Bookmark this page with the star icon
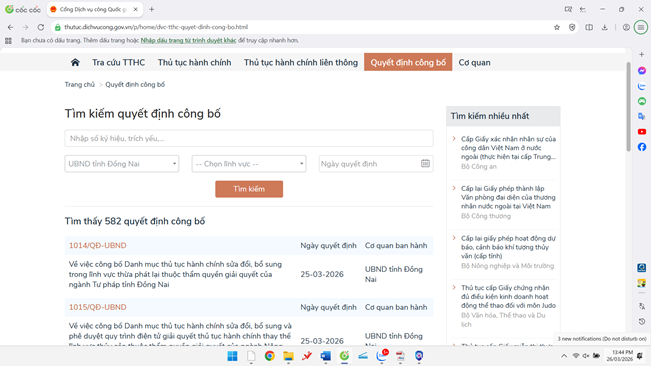Viewport: 651px width, 366px height. tap(557, 27)
